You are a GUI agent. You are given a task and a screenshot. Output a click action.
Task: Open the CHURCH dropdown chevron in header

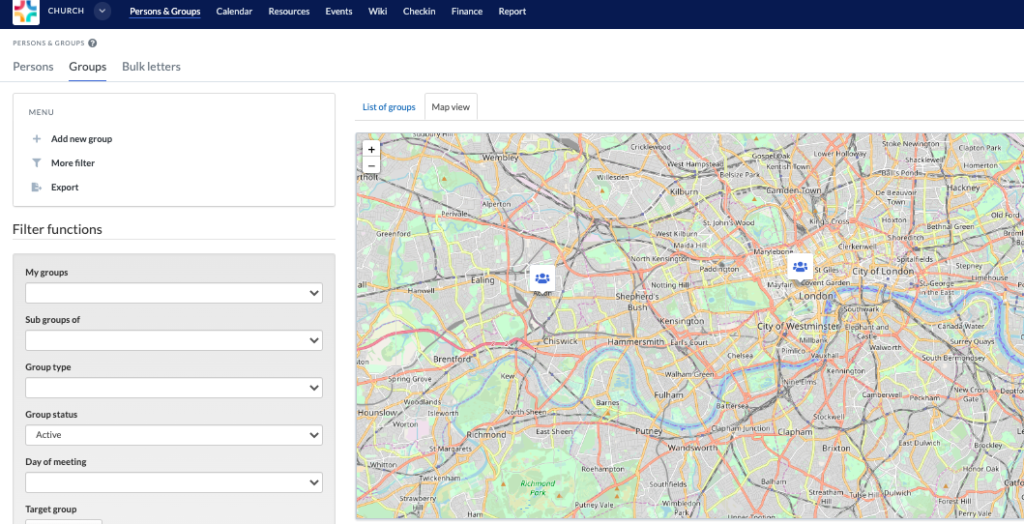pos(102,11)
